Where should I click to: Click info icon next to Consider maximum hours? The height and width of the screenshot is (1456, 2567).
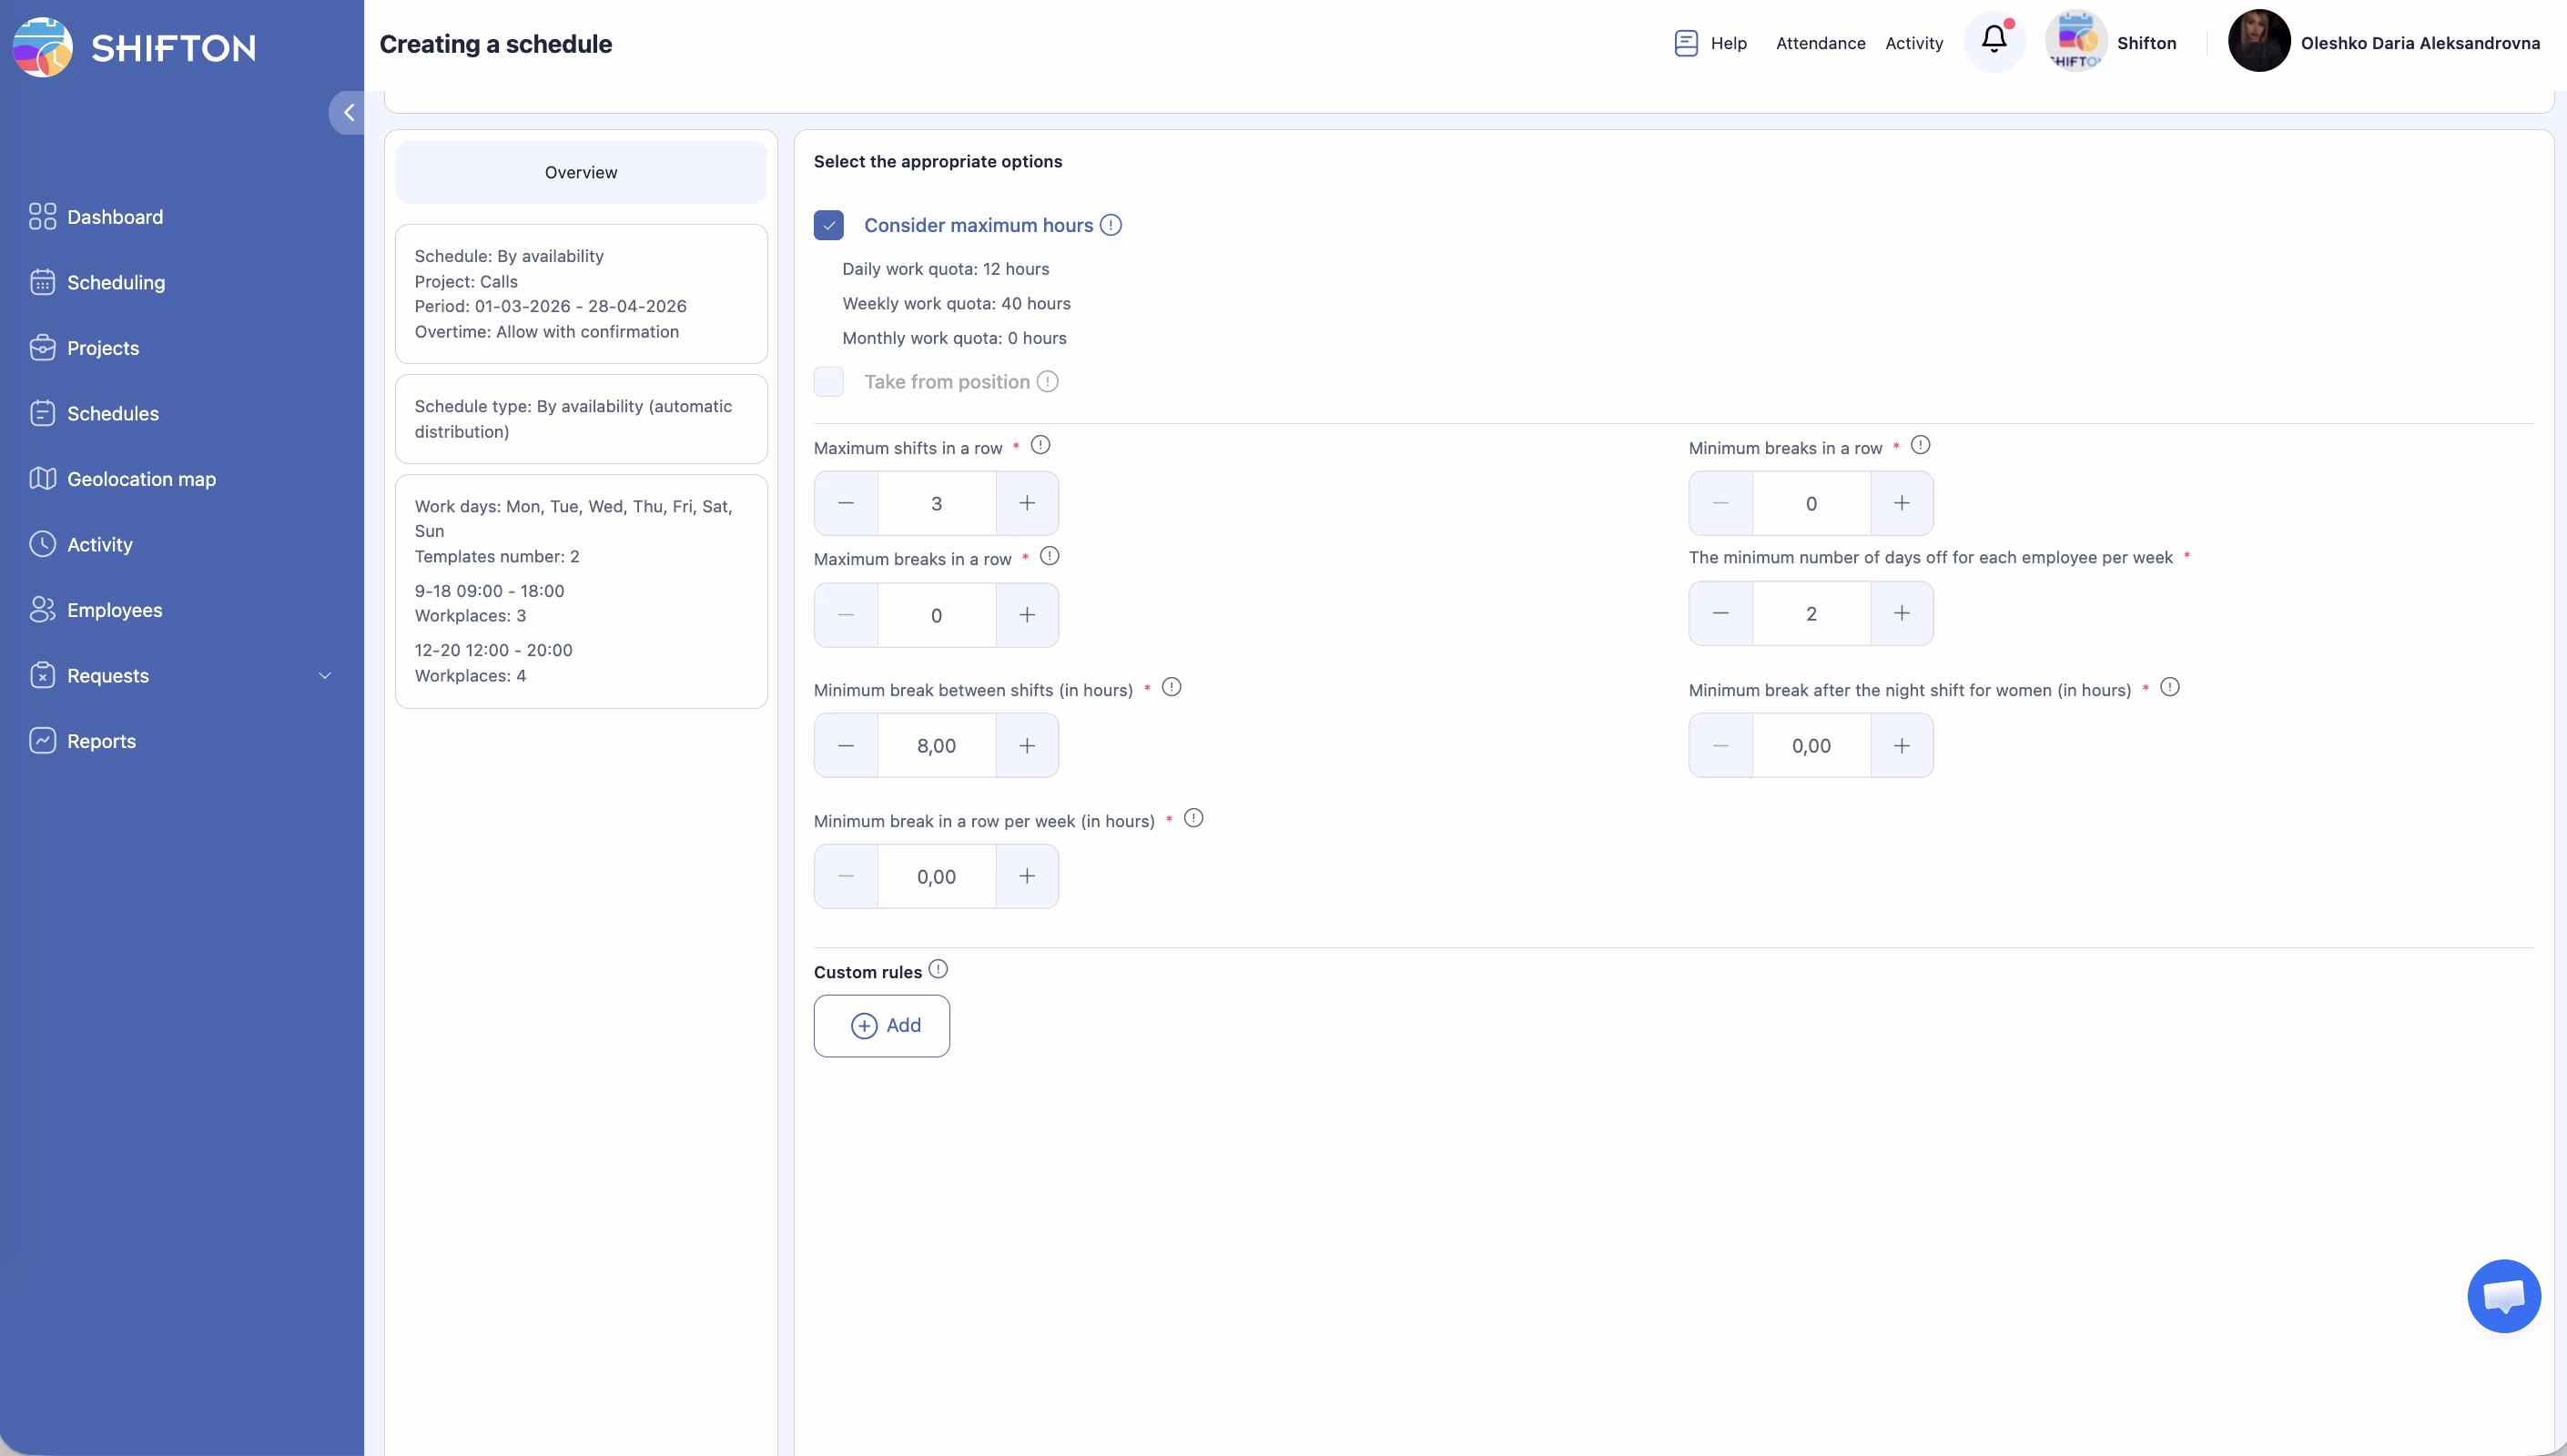point(1110,225)
